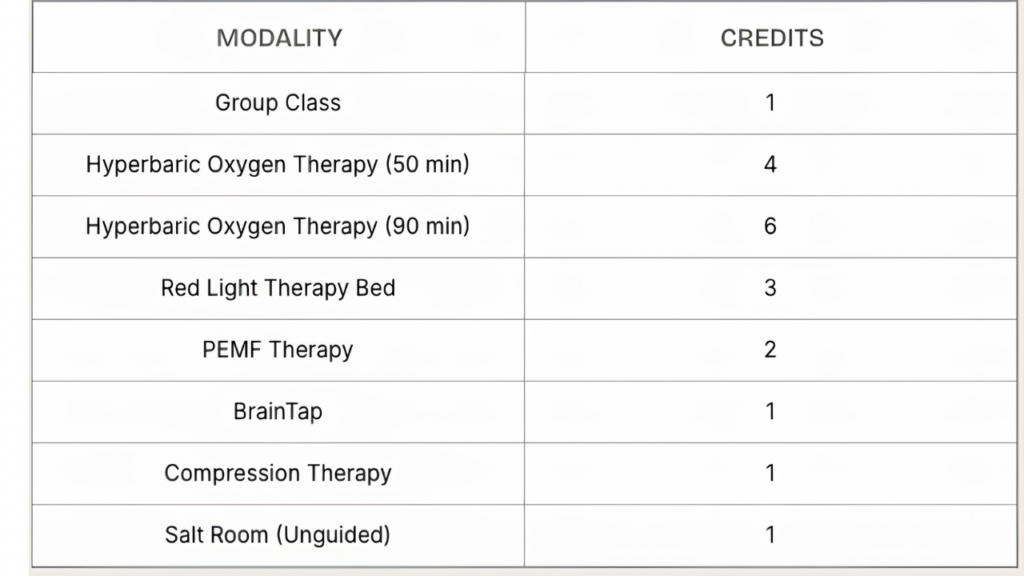
Task: Click the word Therapy in PEMF row
Action: (311, 351)
